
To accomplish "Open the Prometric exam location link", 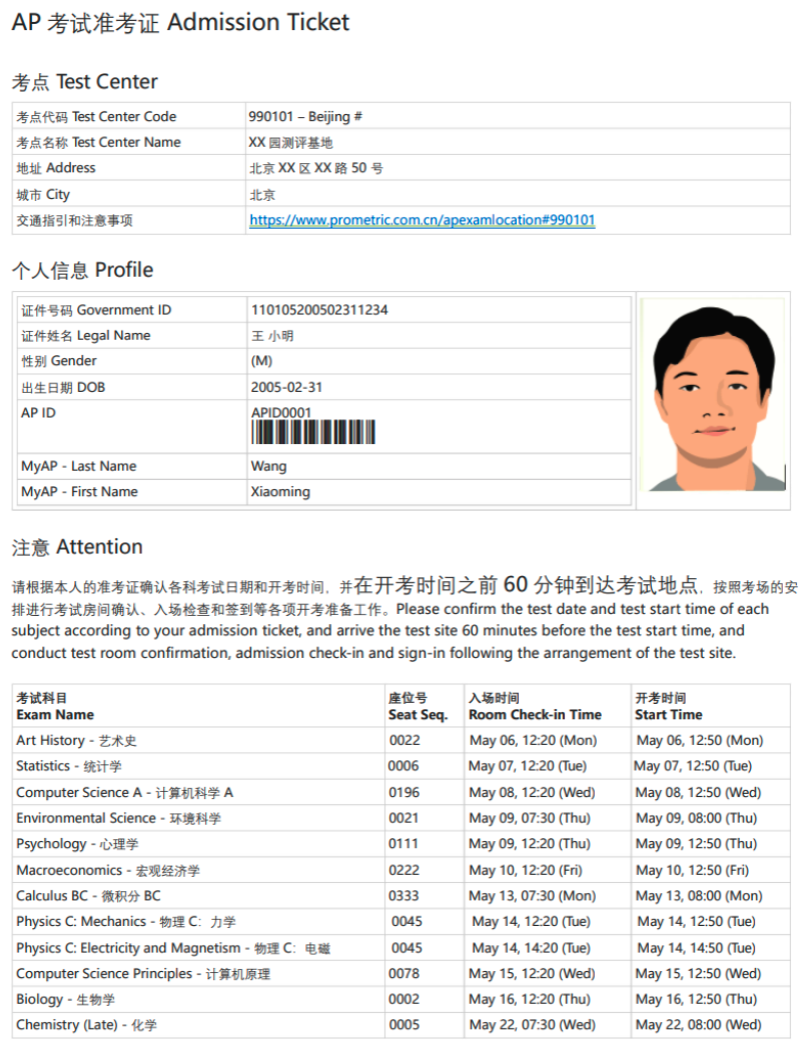I will tap(422, 220).
